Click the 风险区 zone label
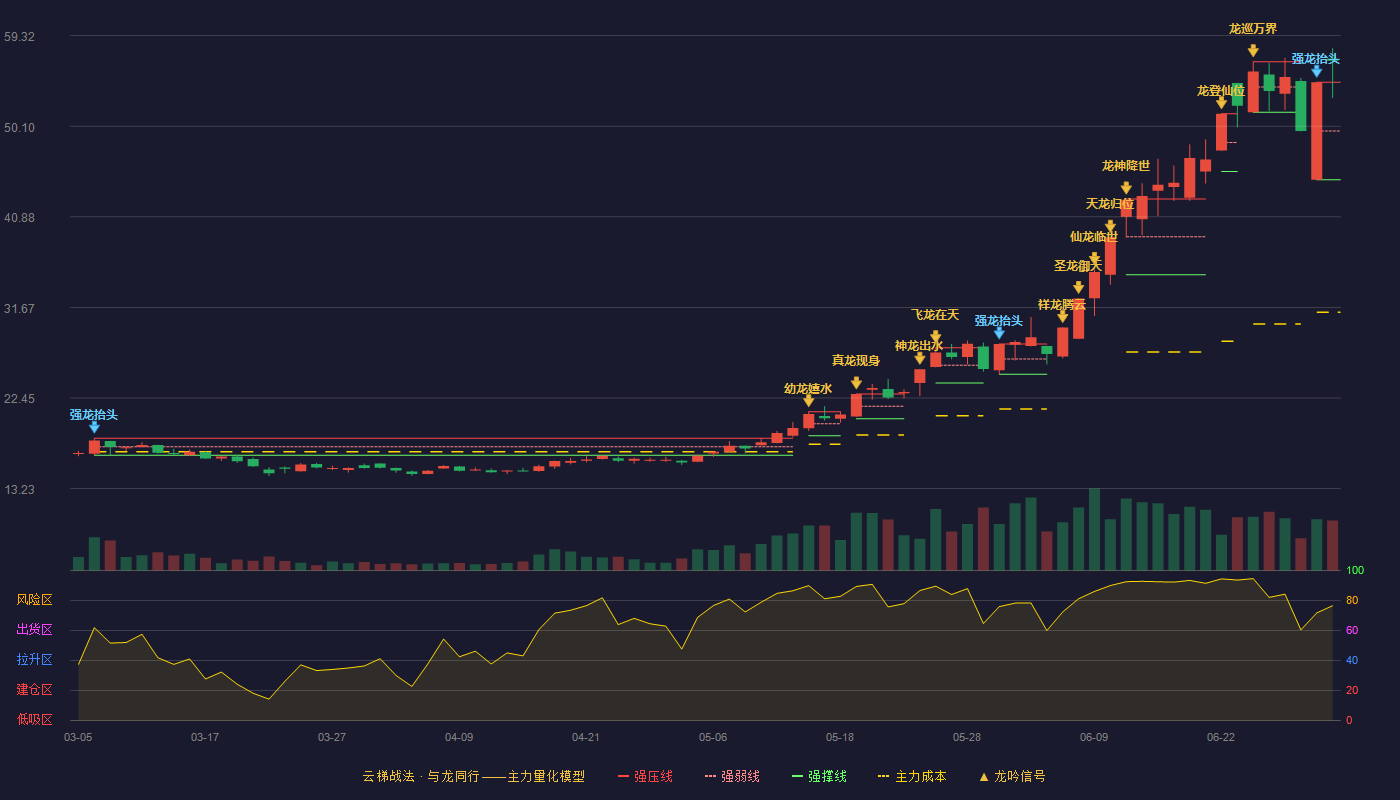The image size is (1400, 800). [x=34, y=600]
